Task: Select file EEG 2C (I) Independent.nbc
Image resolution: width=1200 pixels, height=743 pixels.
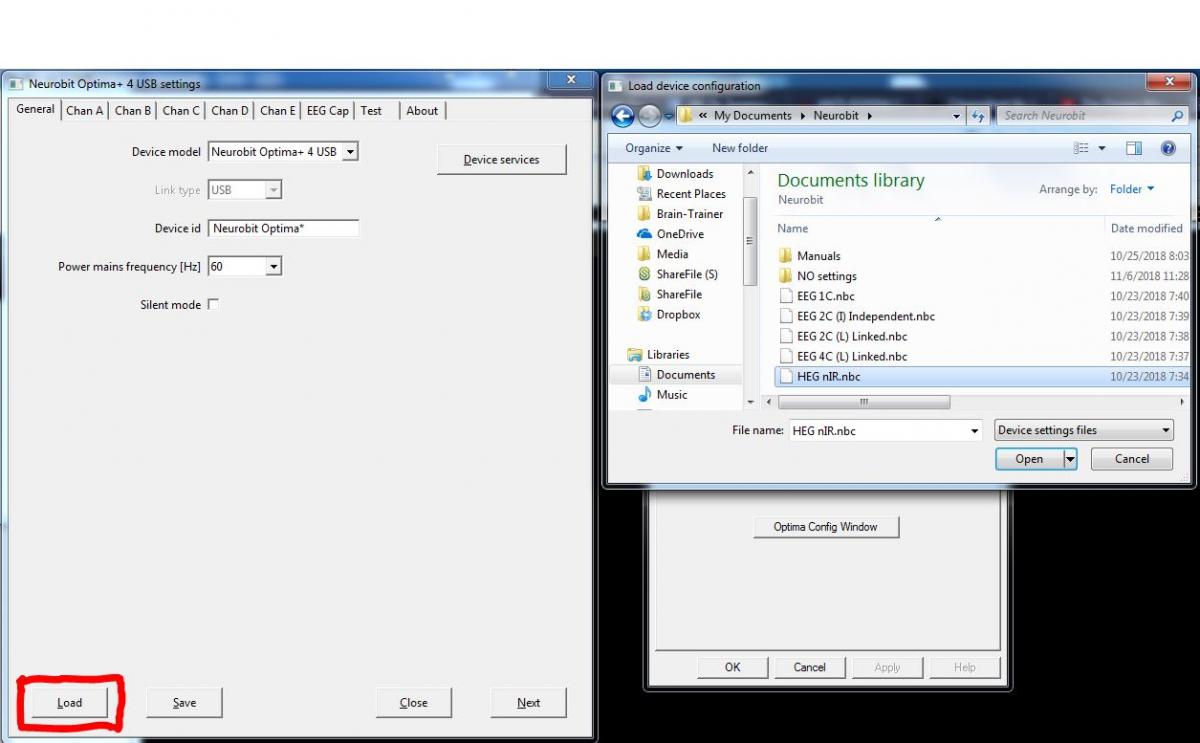Action: (865, 316)
